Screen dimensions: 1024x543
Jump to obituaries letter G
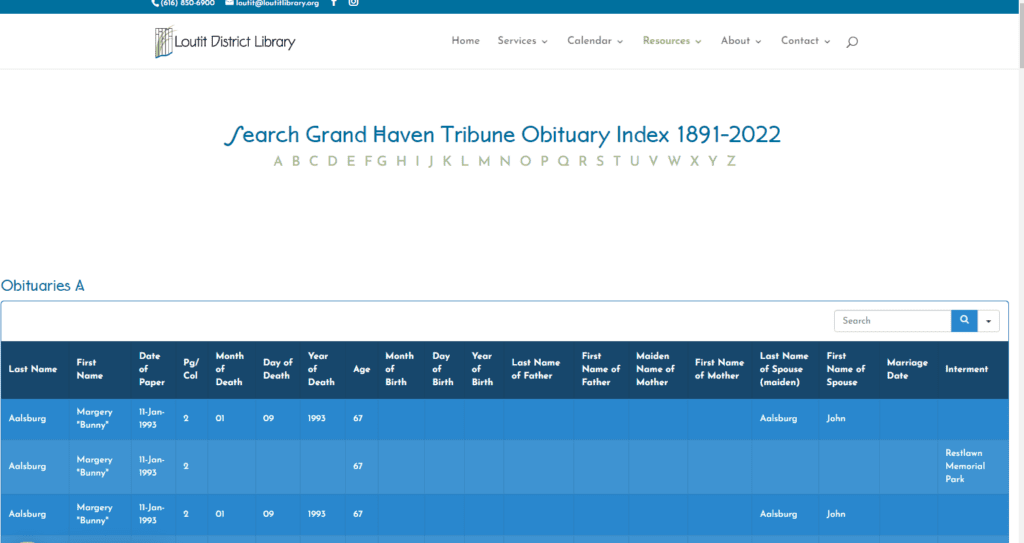tap(382, 161)
